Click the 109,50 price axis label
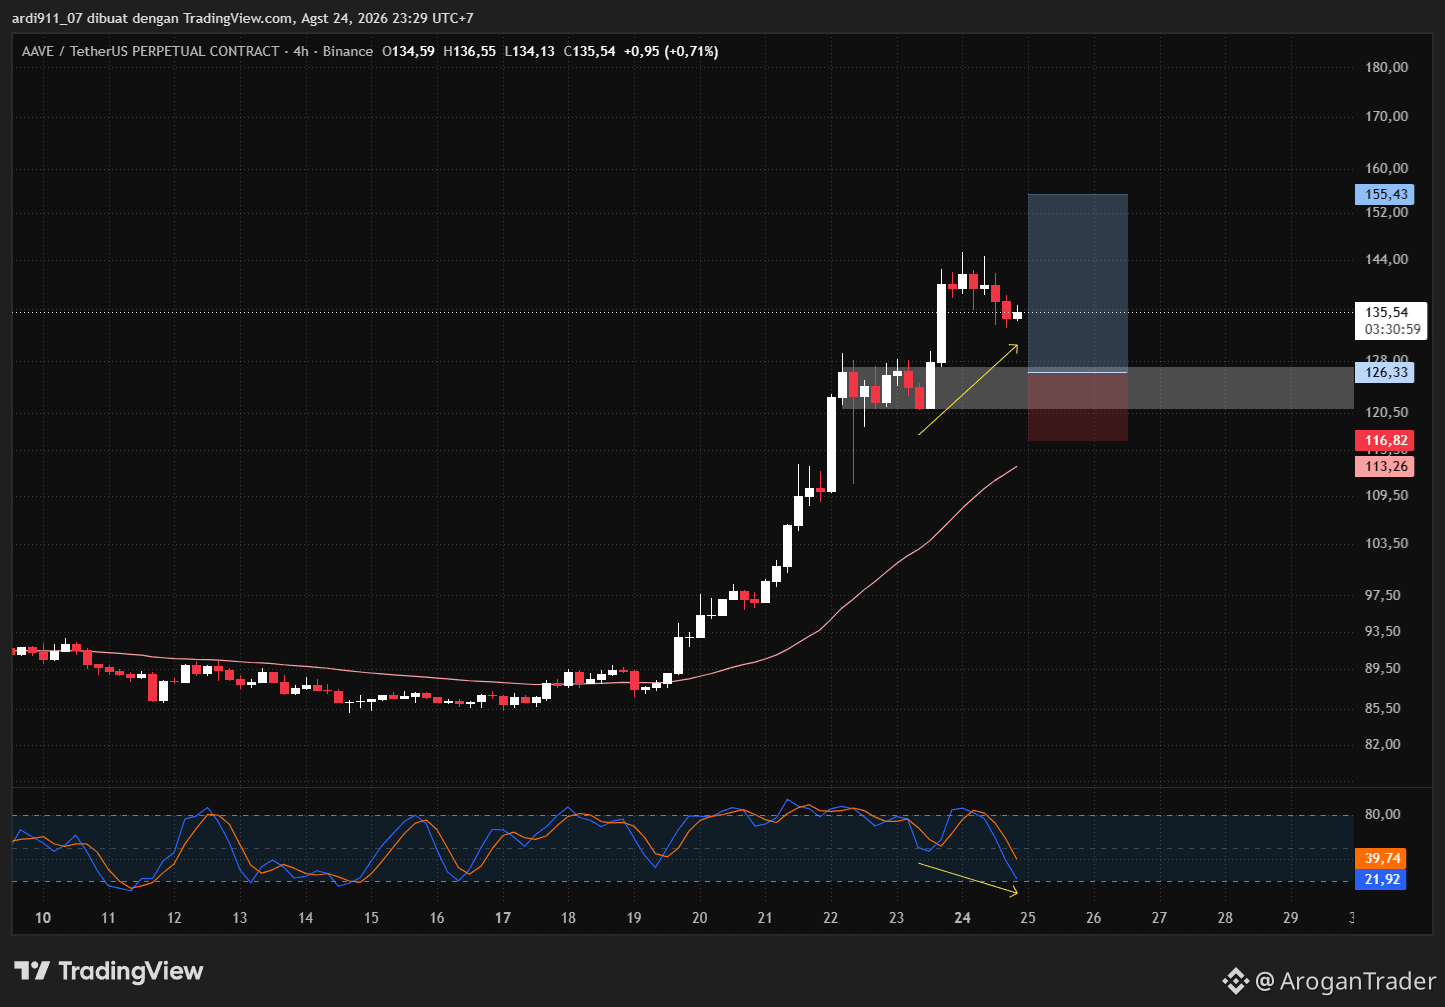1445x1007 pixels. point(1386,496)
